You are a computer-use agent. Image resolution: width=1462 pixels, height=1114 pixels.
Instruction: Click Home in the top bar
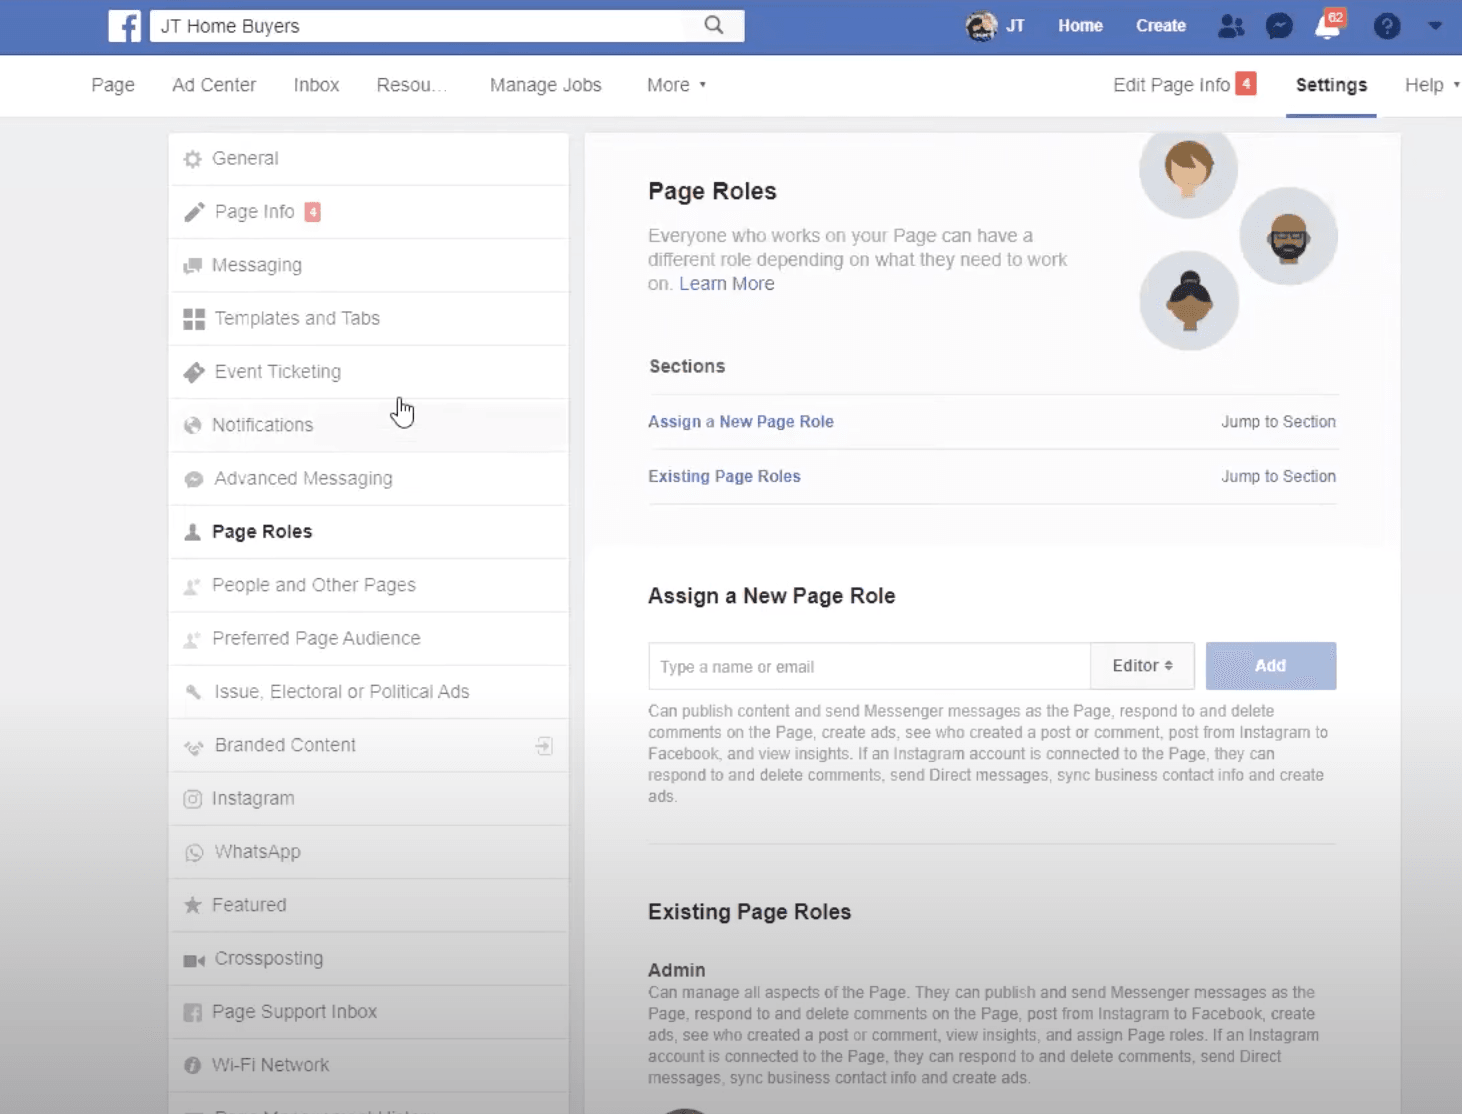[x=1080, y=26]
